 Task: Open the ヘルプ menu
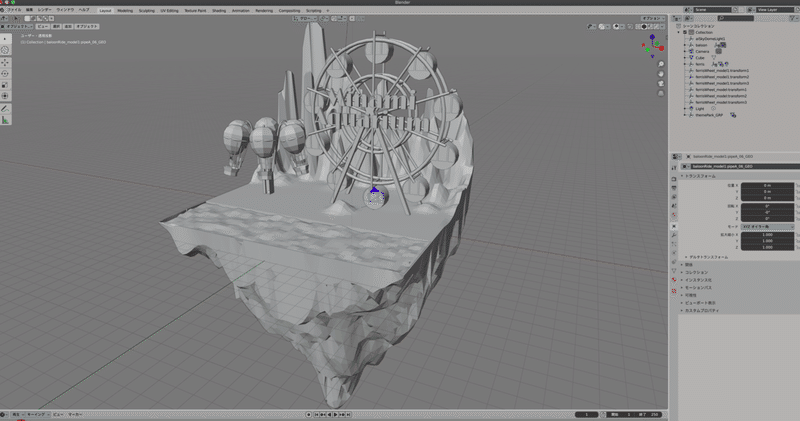click(x=83, y=10)
